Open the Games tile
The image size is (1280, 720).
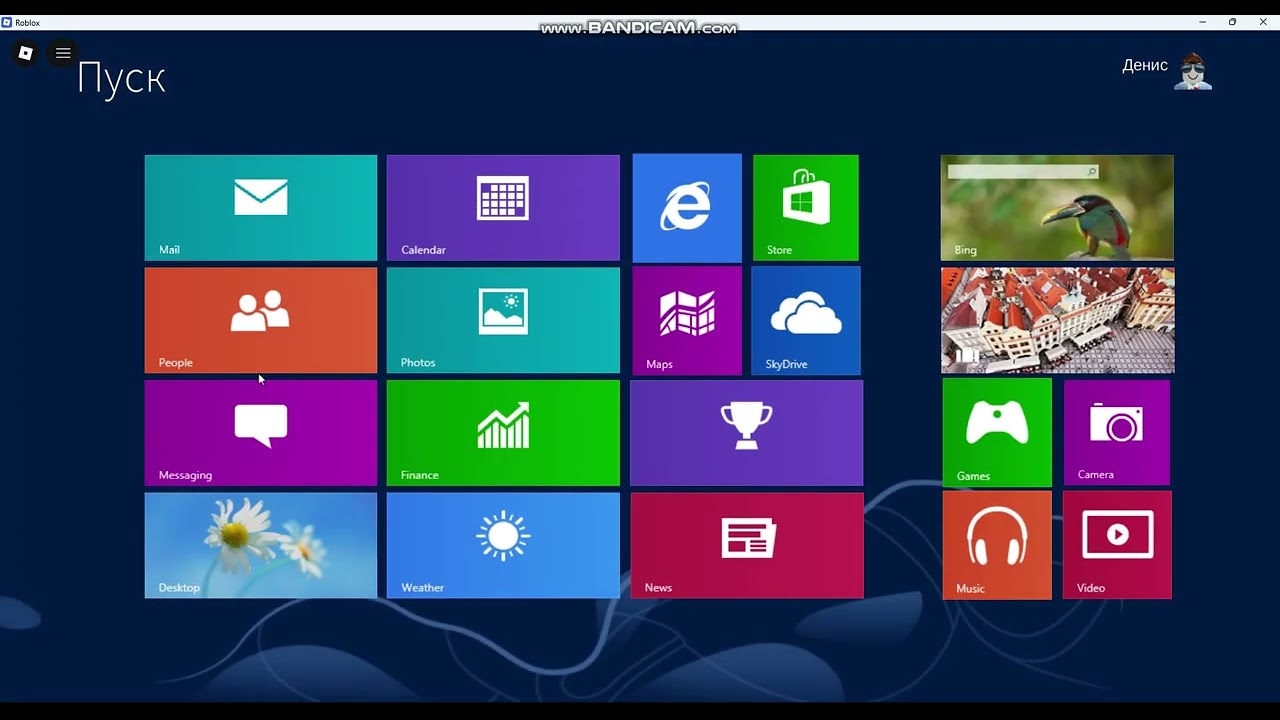tap(997, 433)
